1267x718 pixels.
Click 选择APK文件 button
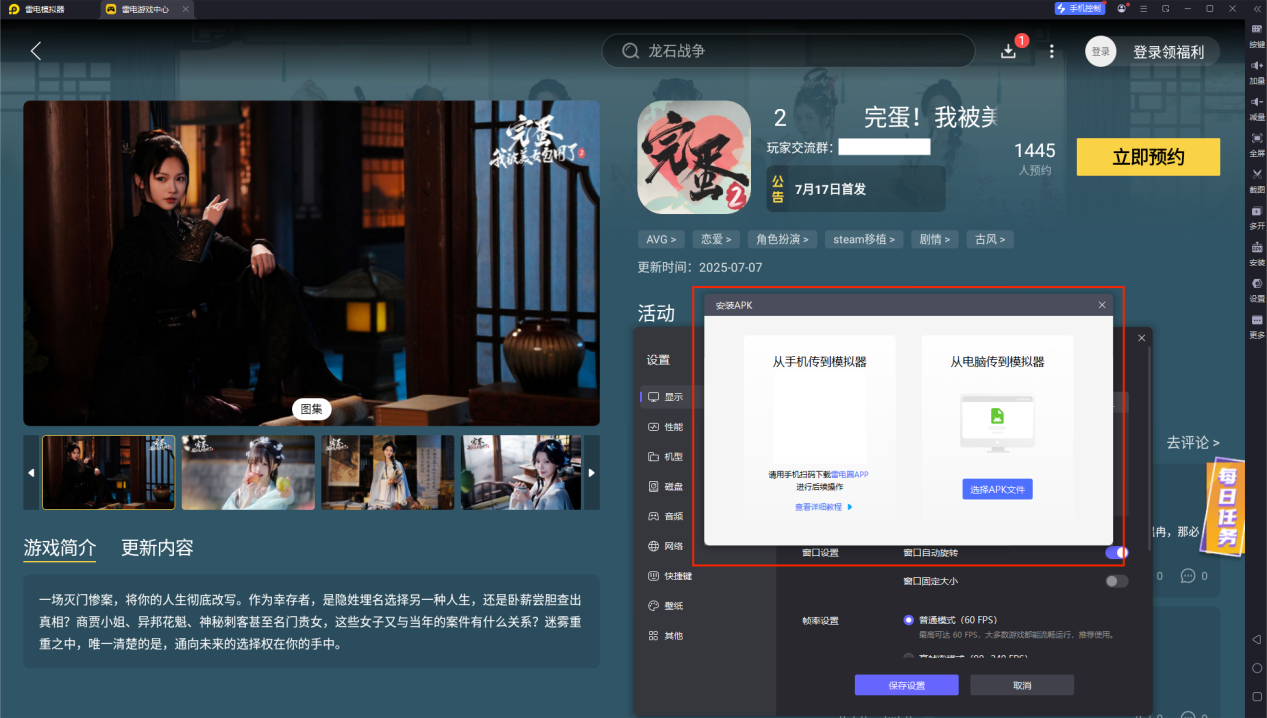coord(997,489)
